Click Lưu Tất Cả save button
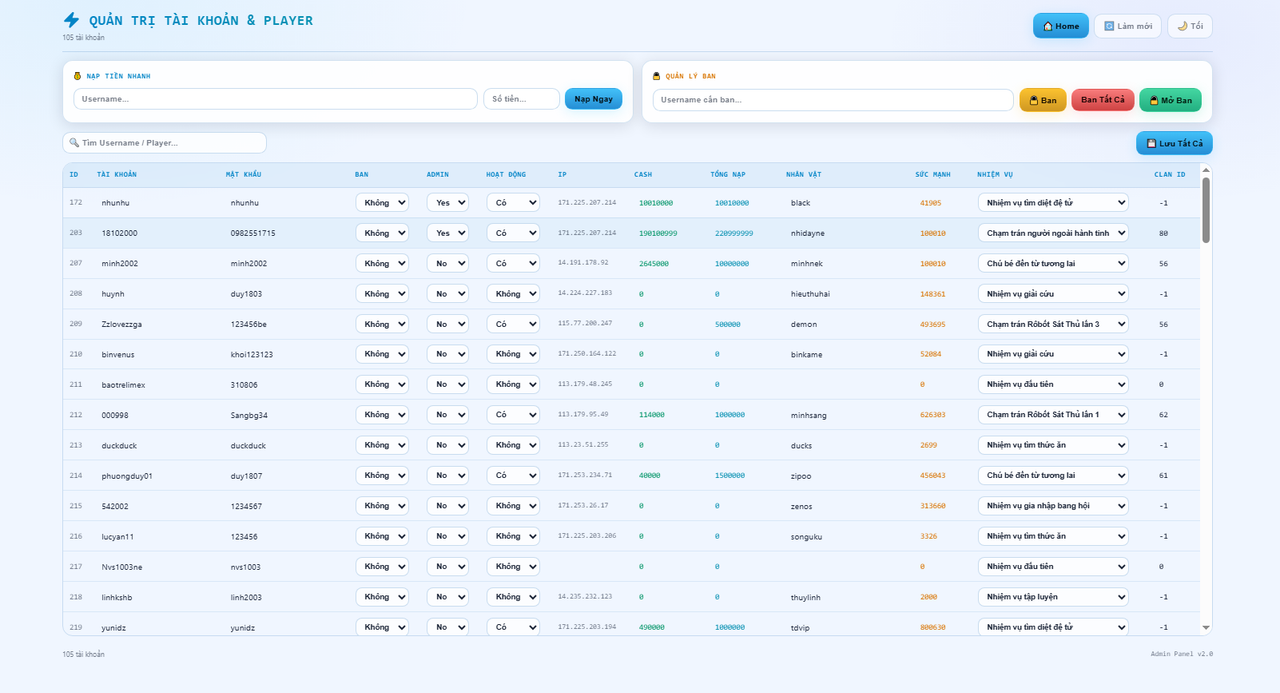 [1174, 143]
